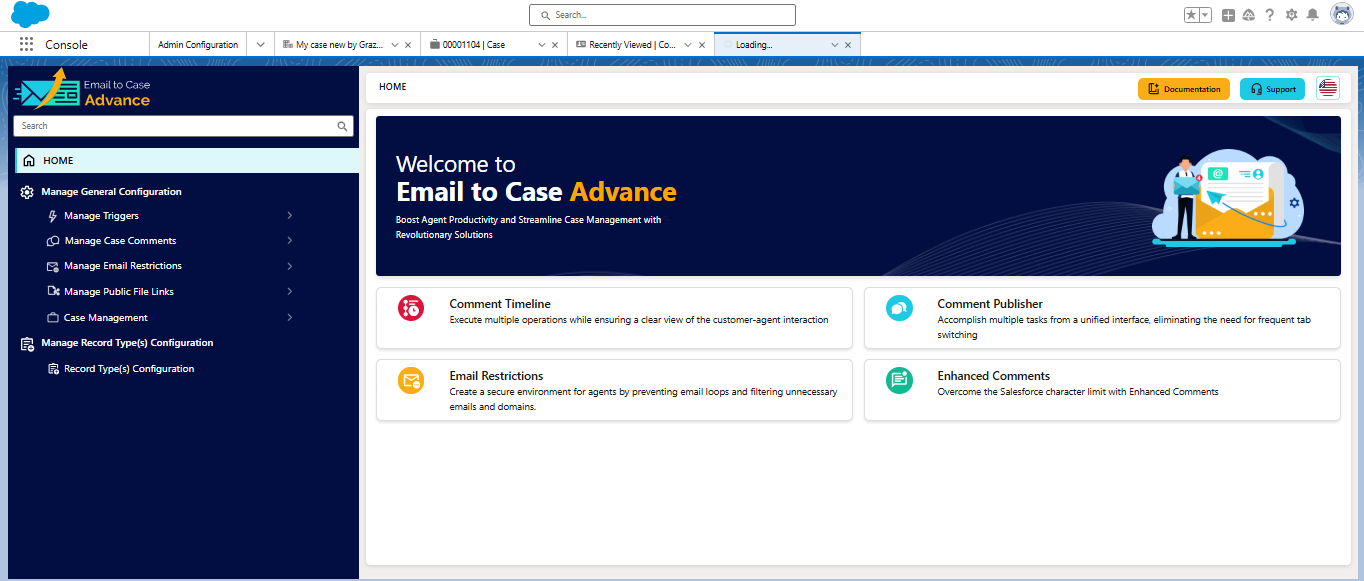Viewport: 1364px width, 581px height.
Task: Close the Recently Viewed tab
Action: click(x=701, y=45)
